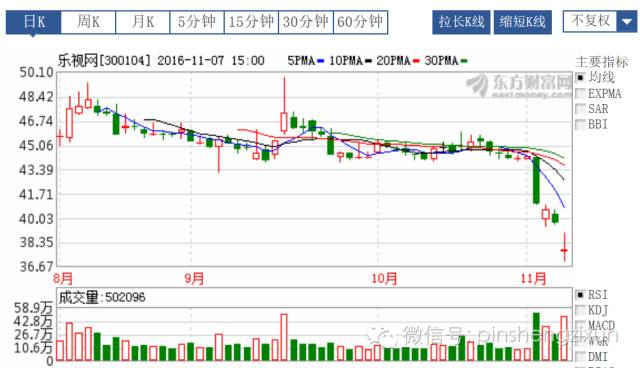The image size is (640, 368).
Task: Click the stock title 乐视网[300104]
Action: tap(104, 61)
